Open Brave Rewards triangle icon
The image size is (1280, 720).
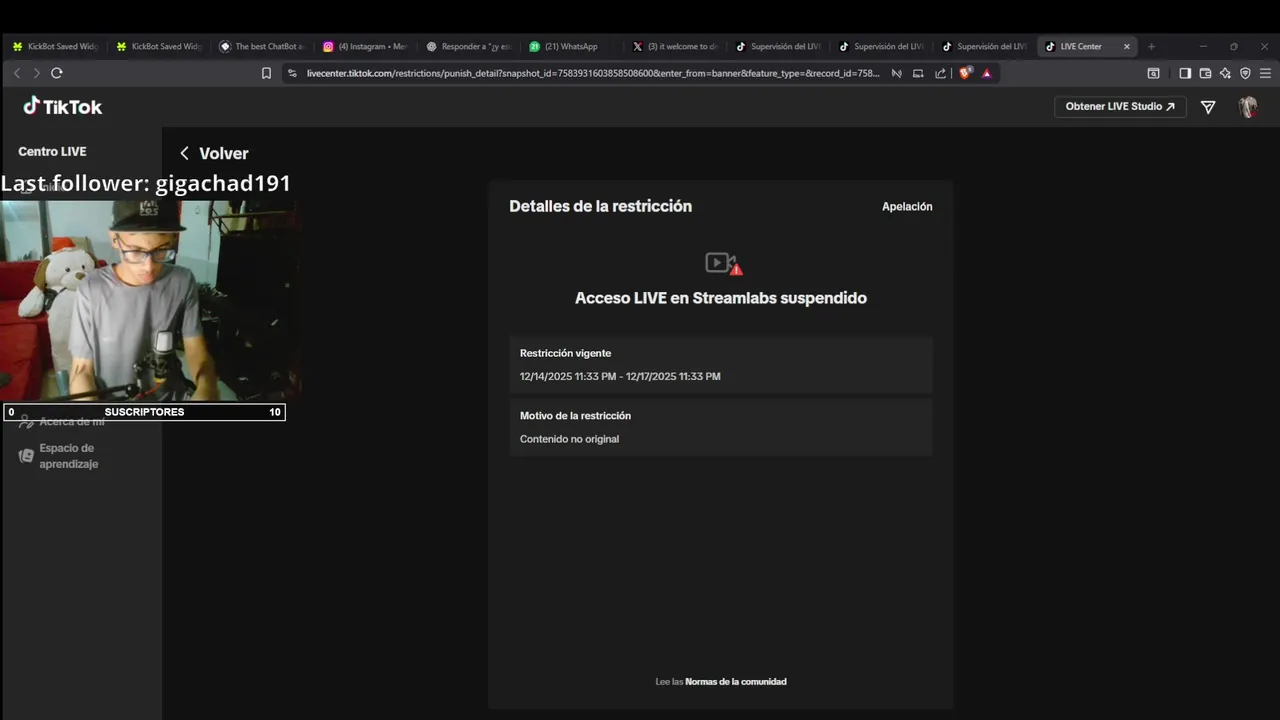click(987, 73)
